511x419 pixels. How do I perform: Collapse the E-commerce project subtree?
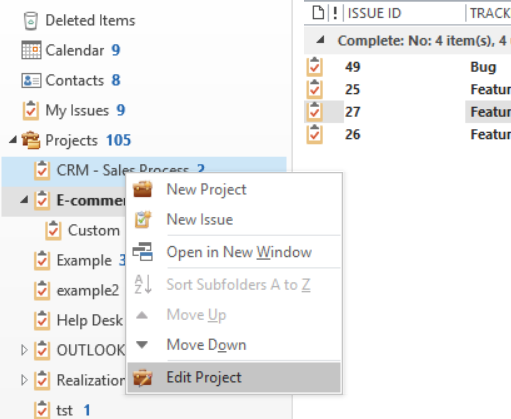24,200
